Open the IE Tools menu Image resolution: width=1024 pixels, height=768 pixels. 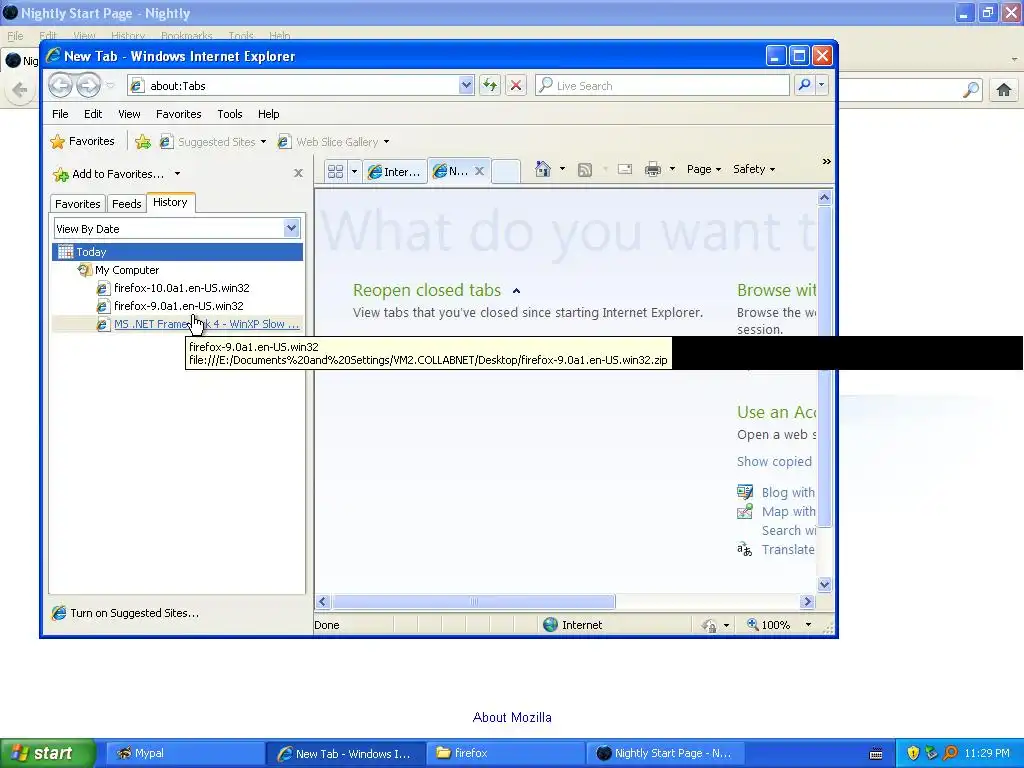[230, 114]
